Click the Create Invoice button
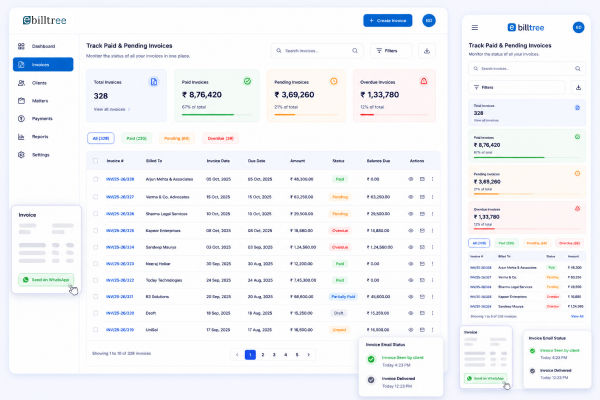This screenshot has width=600, height=400. (388, 21)
